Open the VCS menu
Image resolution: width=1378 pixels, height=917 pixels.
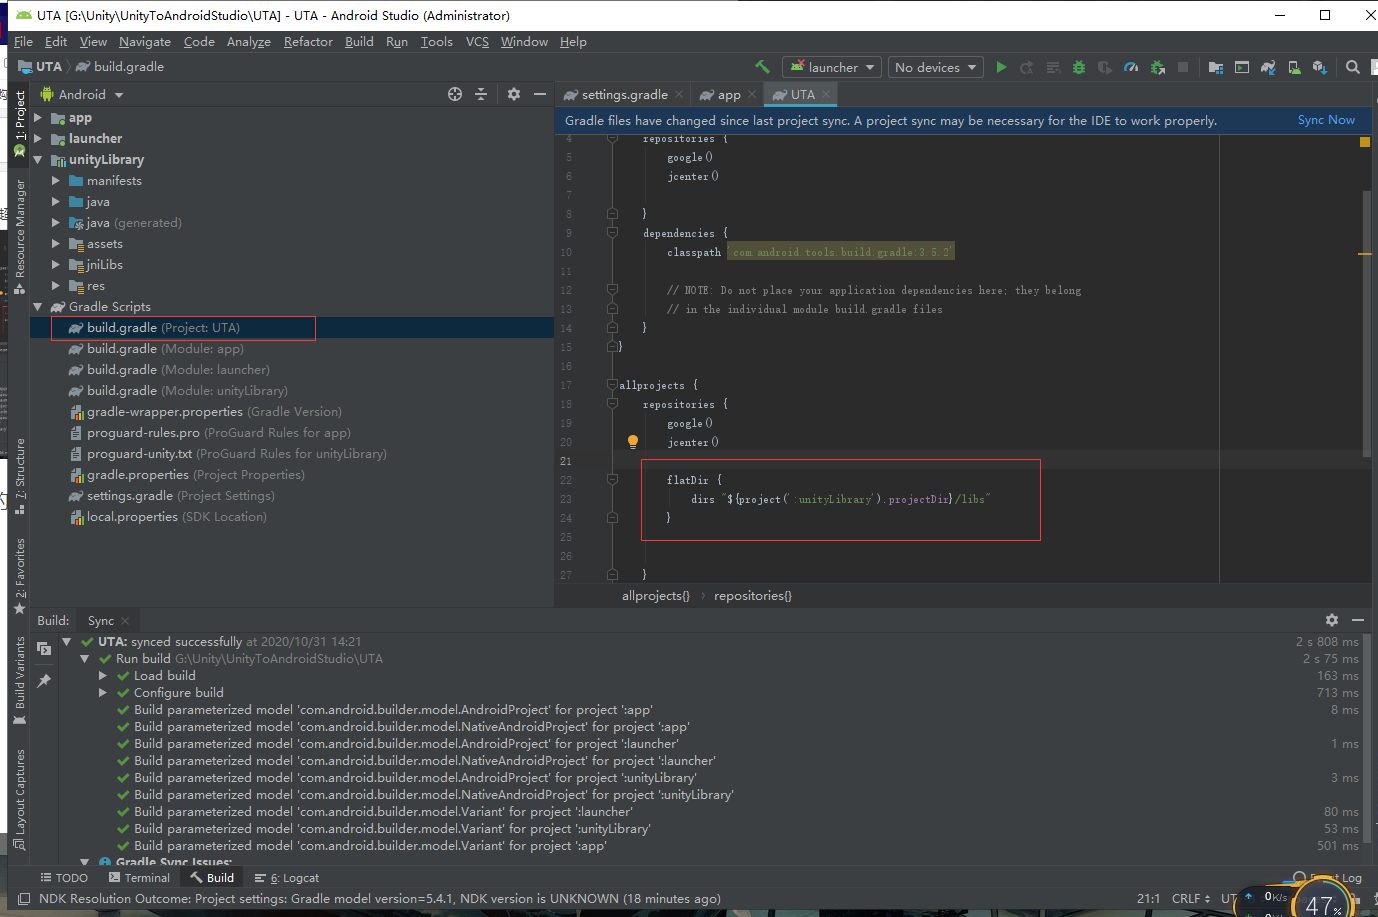coord(477,42)
